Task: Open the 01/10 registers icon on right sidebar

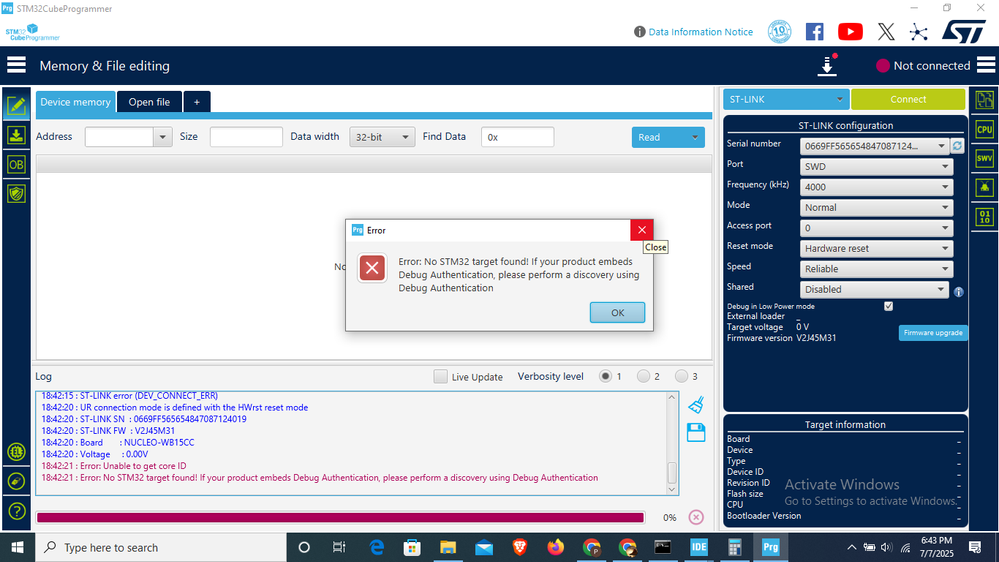Action: (984, 217)
